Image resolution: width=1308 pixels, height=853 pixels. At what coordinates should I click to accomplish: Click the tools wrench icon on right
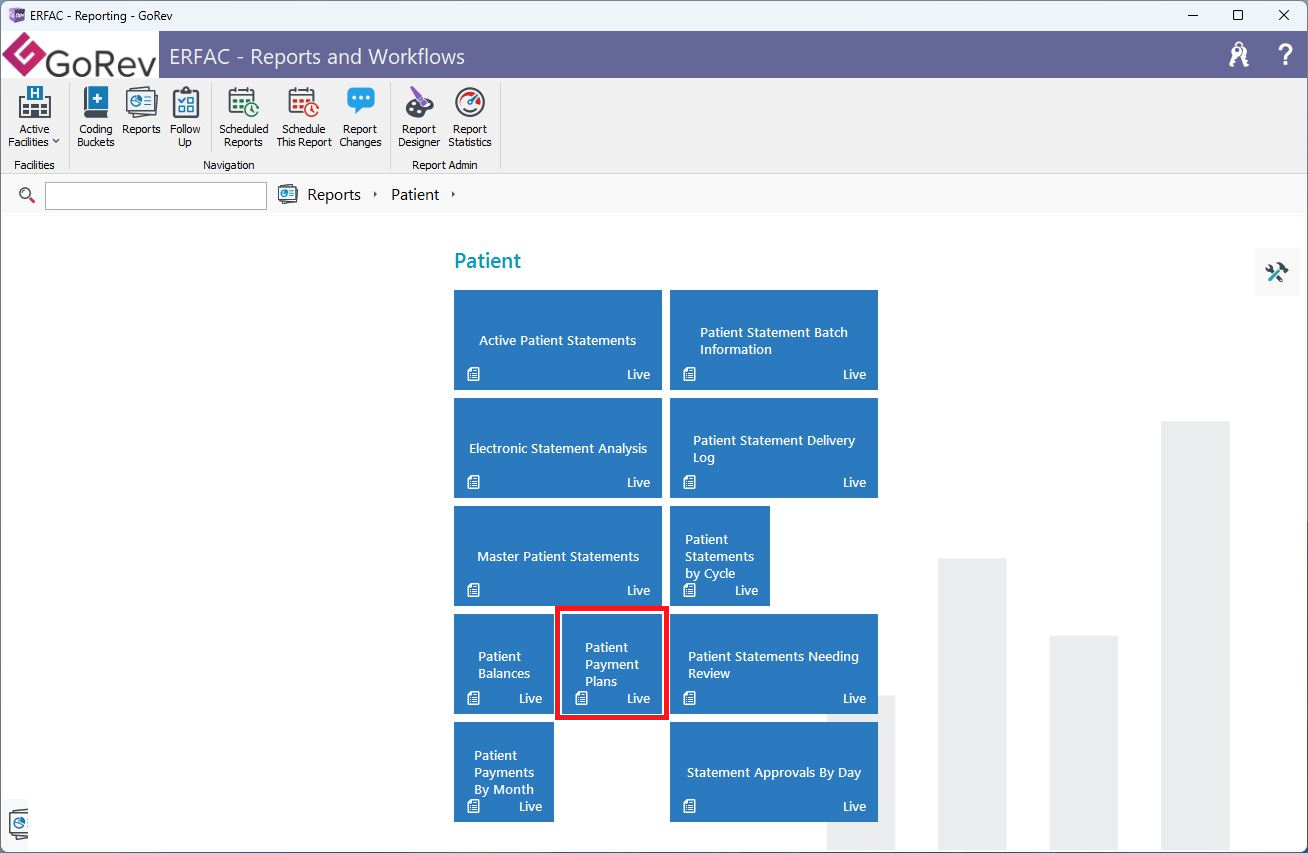coord(1276,272)
